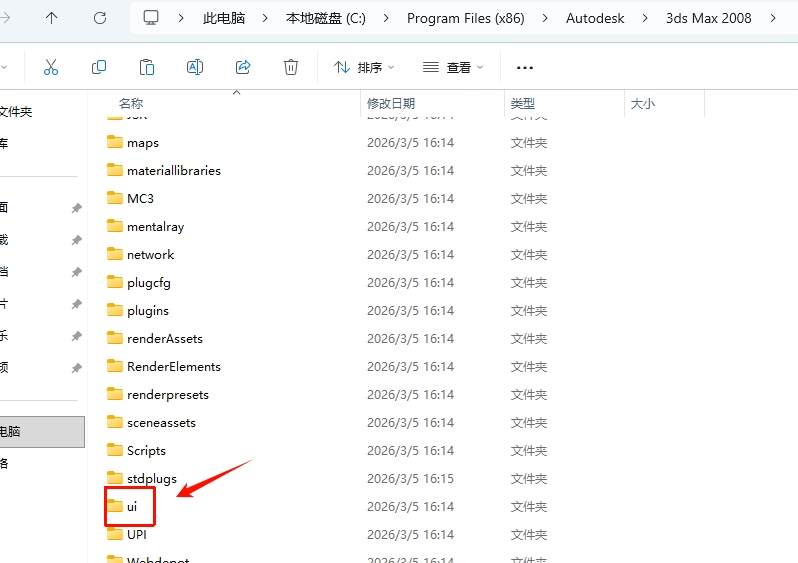The height and width of the screenshot is (563, 798).
Task: Click the Share icon in toolbar
Action: coord(243,67)
